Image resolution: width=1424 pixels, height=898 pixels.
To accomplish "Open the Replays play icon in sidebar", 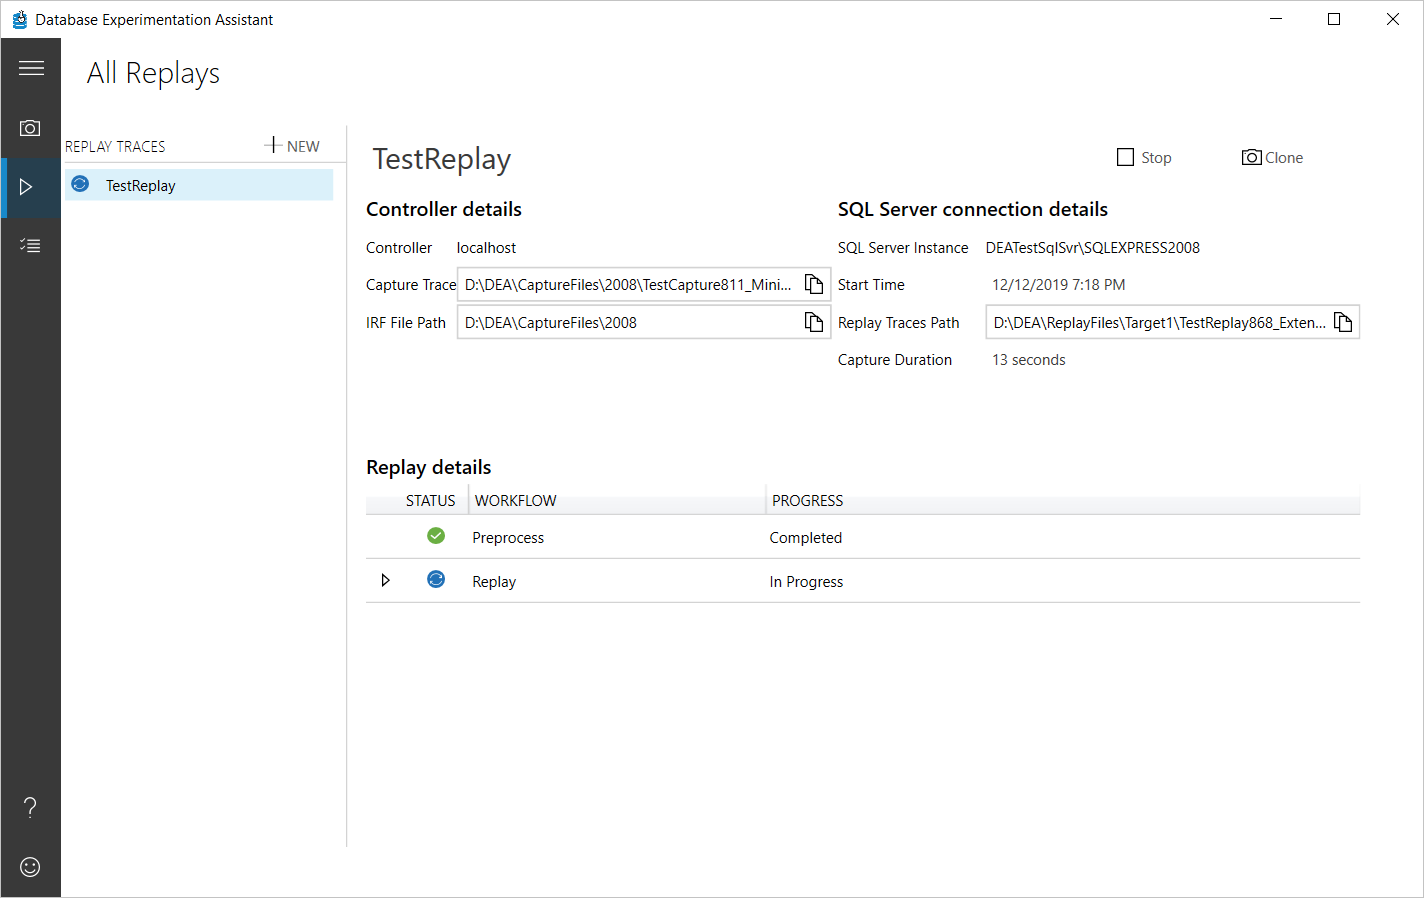I will click(27, 187).
